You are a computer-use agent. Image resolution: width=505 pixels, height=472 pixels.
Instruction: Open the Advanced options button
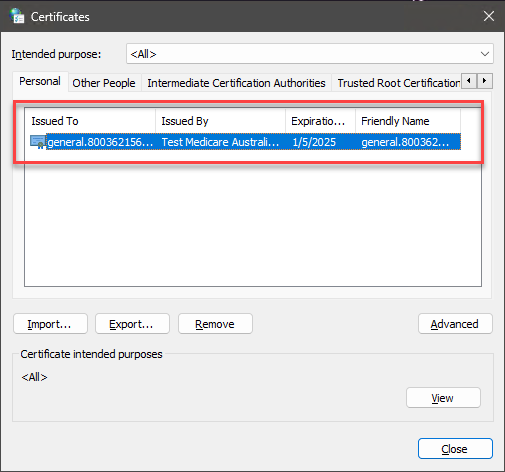pos(455,324)
